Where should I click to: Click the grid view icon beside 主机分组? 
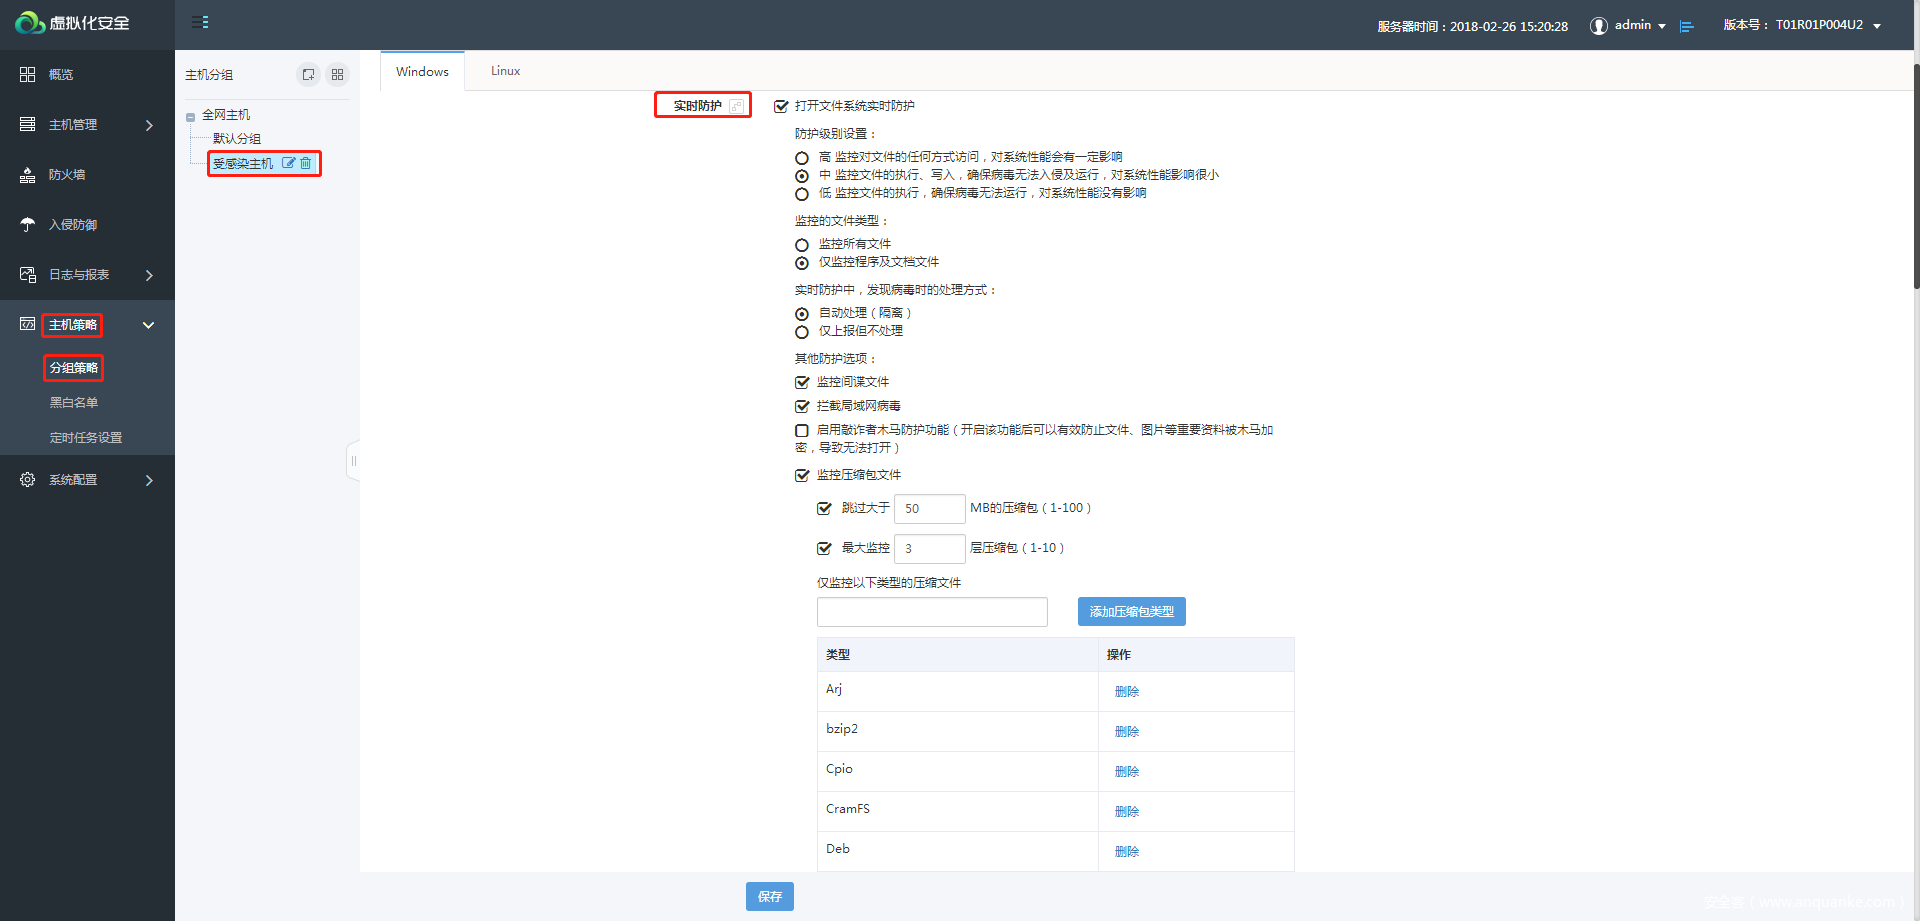[338, 75]
